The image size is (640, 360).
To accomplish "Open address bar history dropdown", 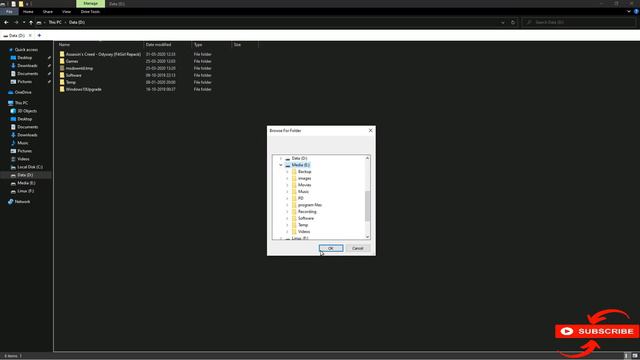I will click(x=503, y=22).
